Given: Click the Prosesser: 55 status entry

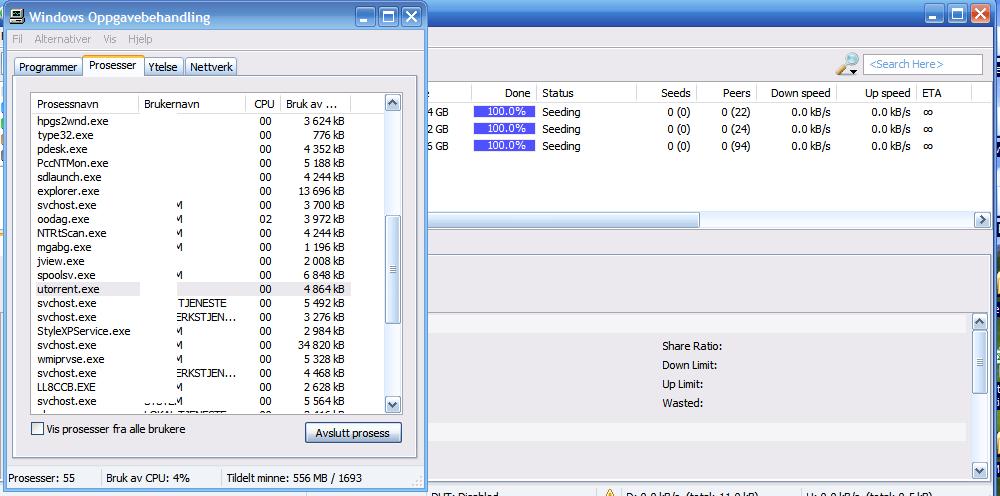Looking at the screenshot, I should [41, 478].
